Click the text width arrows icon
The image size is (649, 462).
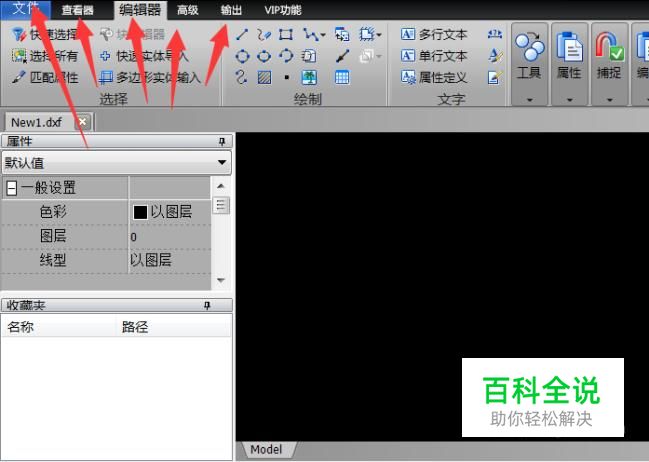pos(495,34)
